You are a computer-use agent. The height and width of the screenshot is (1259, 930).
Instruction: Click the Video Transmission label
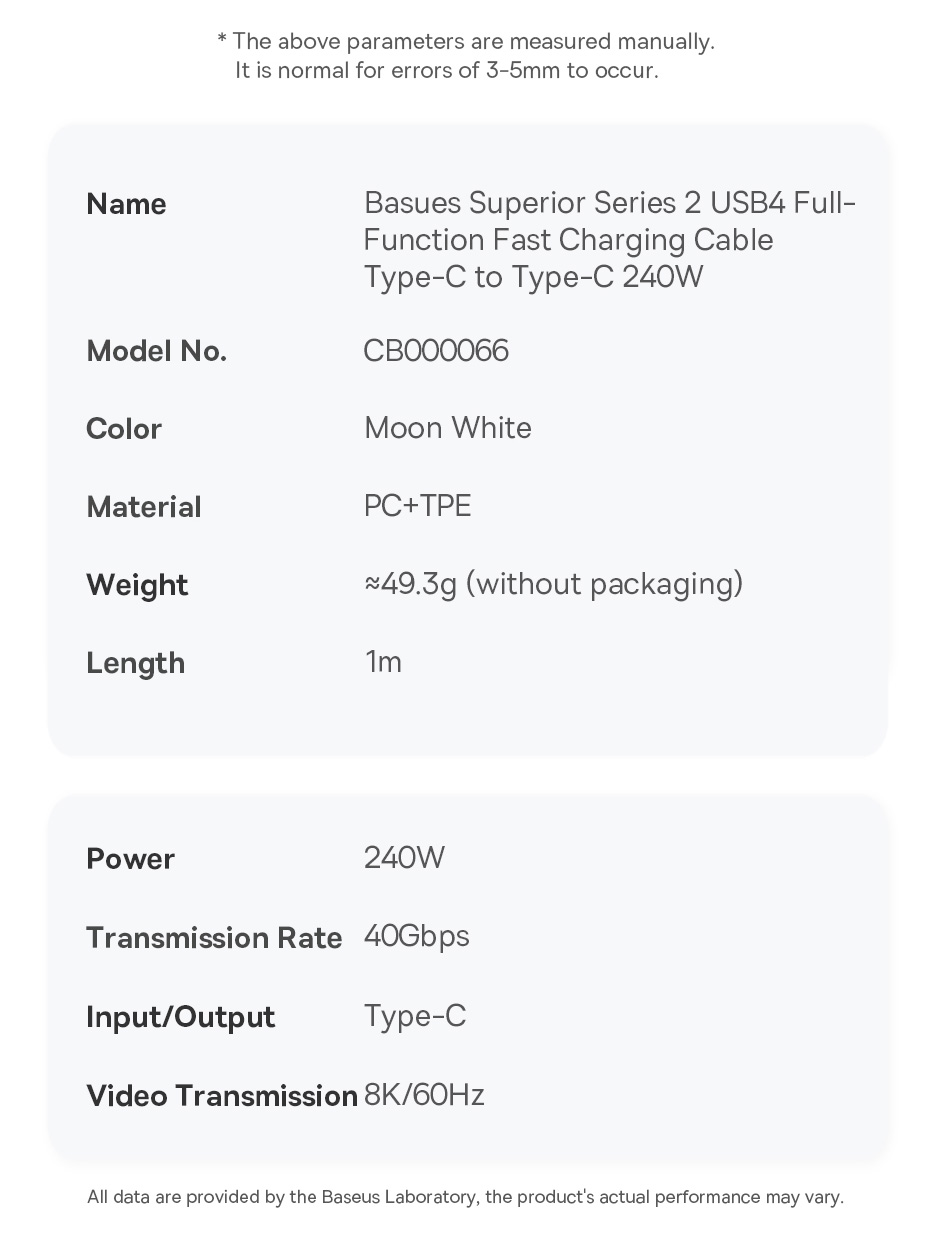pyautogui.click(x=222, y=1096)
